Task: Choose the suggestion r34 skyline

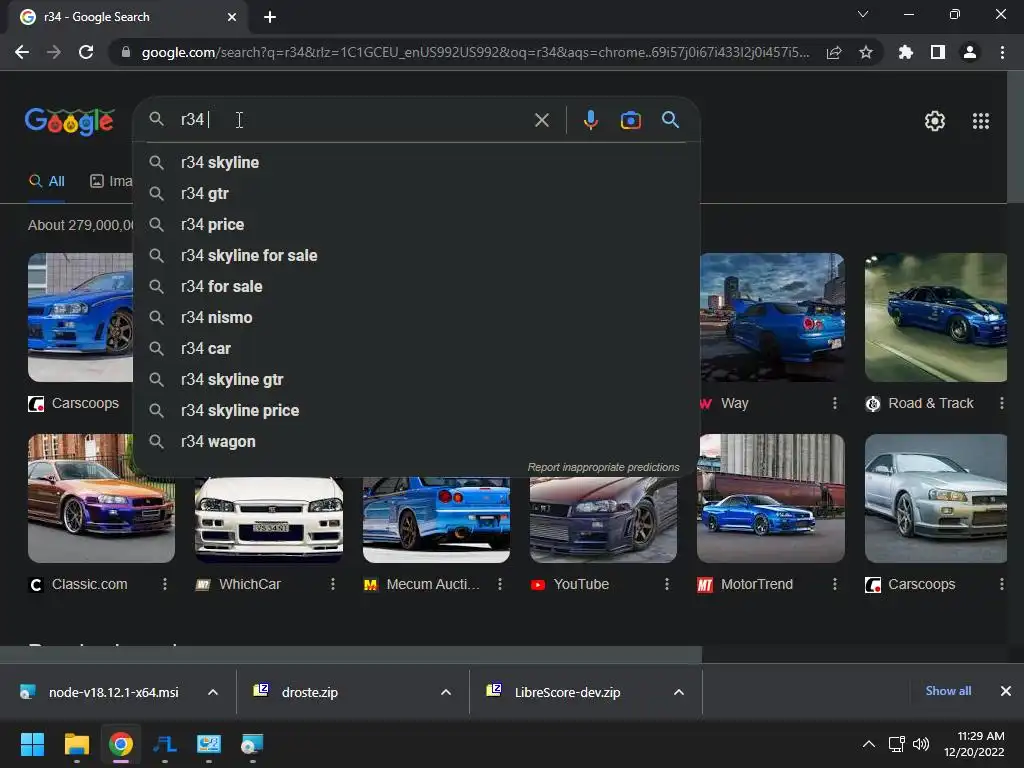Action: [x=416, y=163]
